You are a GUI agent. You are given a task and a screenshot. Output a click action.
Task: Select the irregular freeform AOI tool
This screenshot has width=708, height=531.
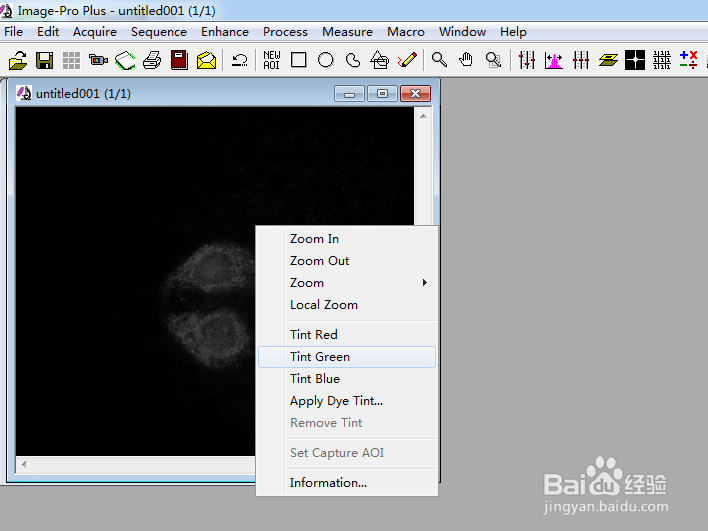pyautogui.click(x=353, y=60)
